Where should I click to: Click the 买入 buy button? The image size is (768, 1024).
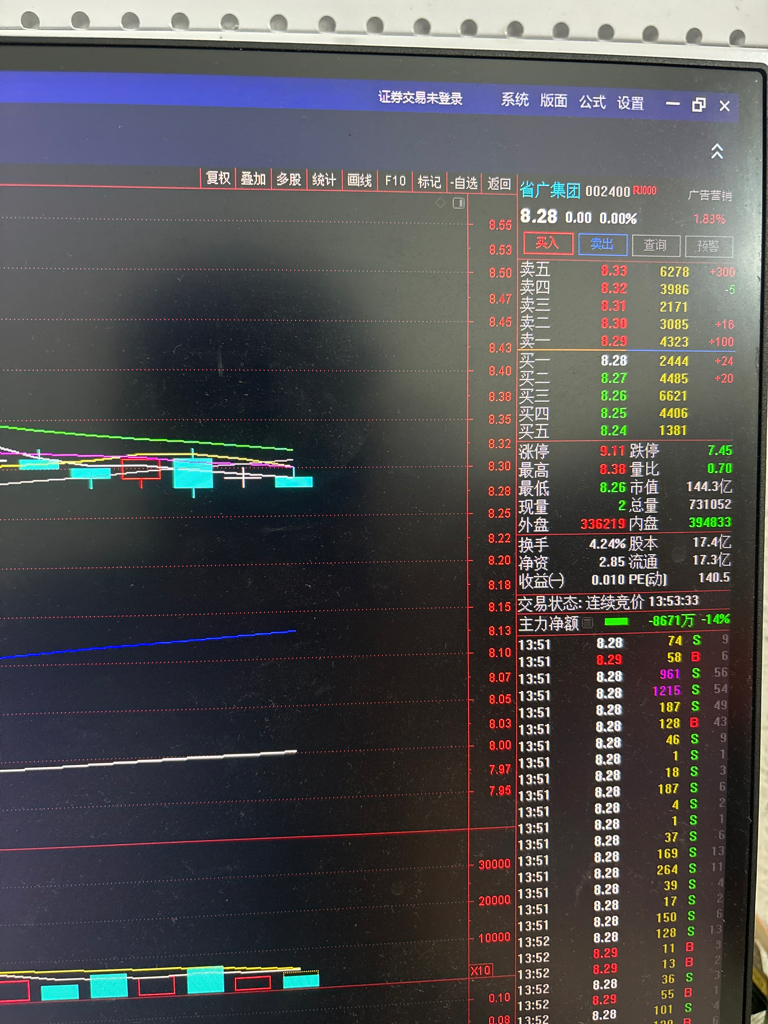click(x=548, y=244)
